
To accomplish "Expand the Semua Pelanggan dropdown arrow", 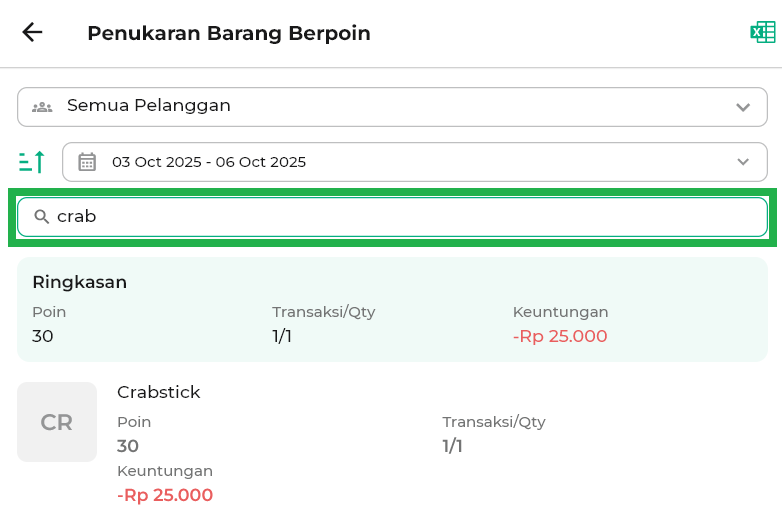I will [742, 106].
